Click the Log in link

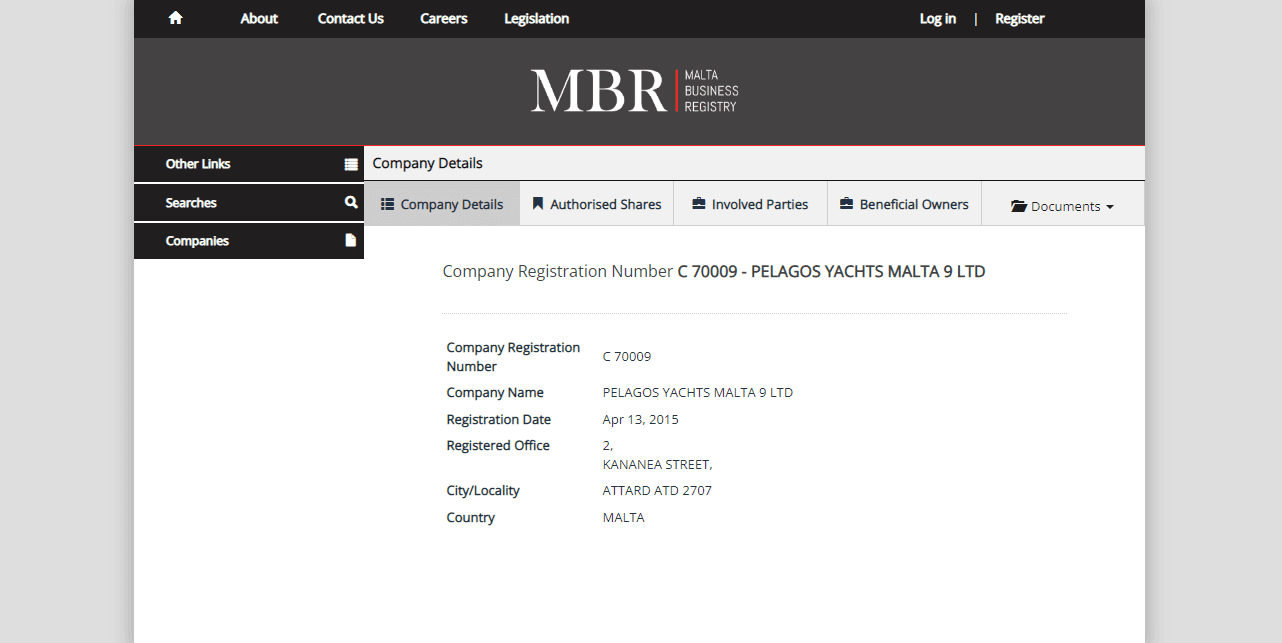937,18
